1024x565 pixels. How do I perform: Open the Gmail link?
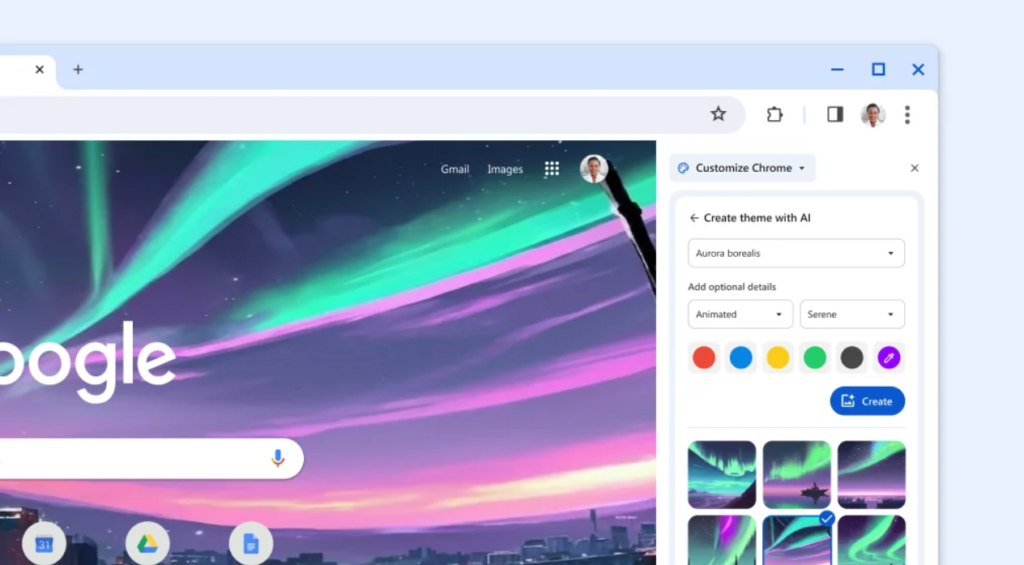455,169
